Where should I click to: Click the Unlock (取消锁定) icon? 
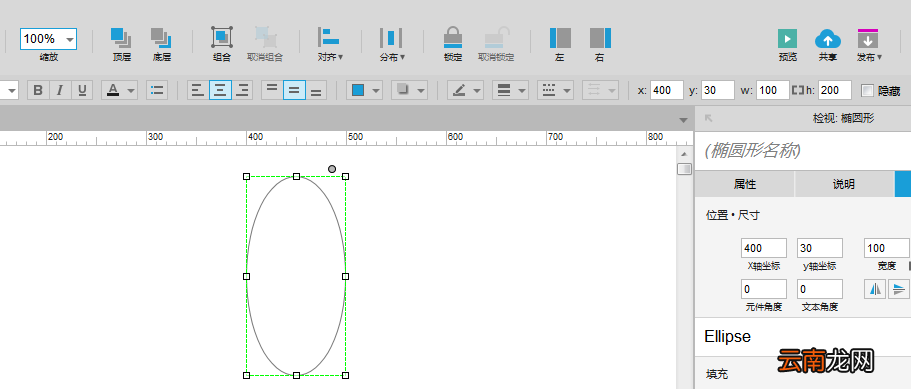tap(496, 38)
